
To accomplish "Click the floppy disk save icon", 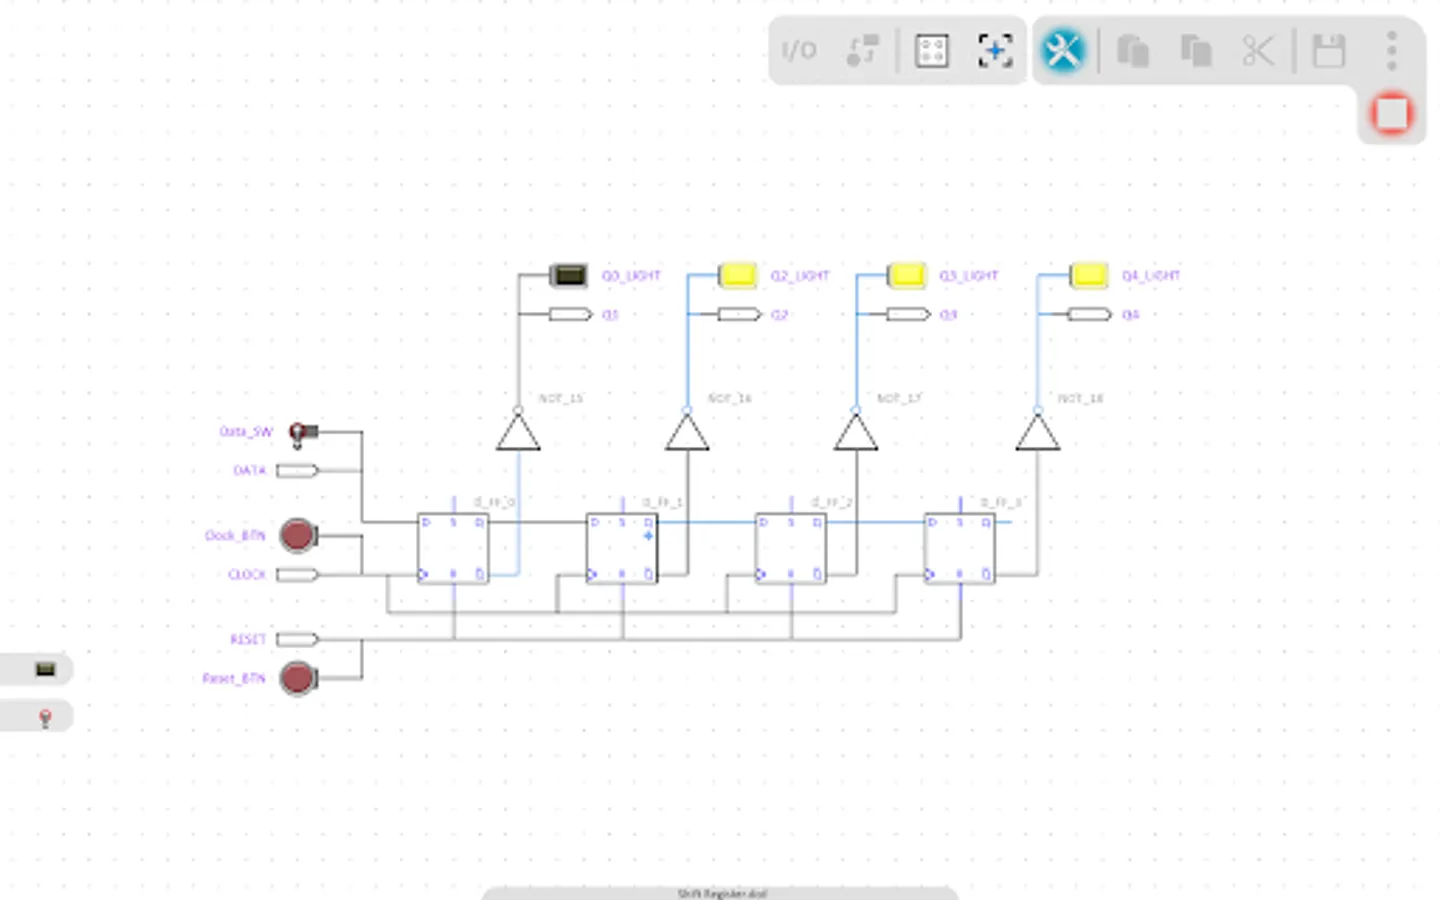I will point(1329,50).
